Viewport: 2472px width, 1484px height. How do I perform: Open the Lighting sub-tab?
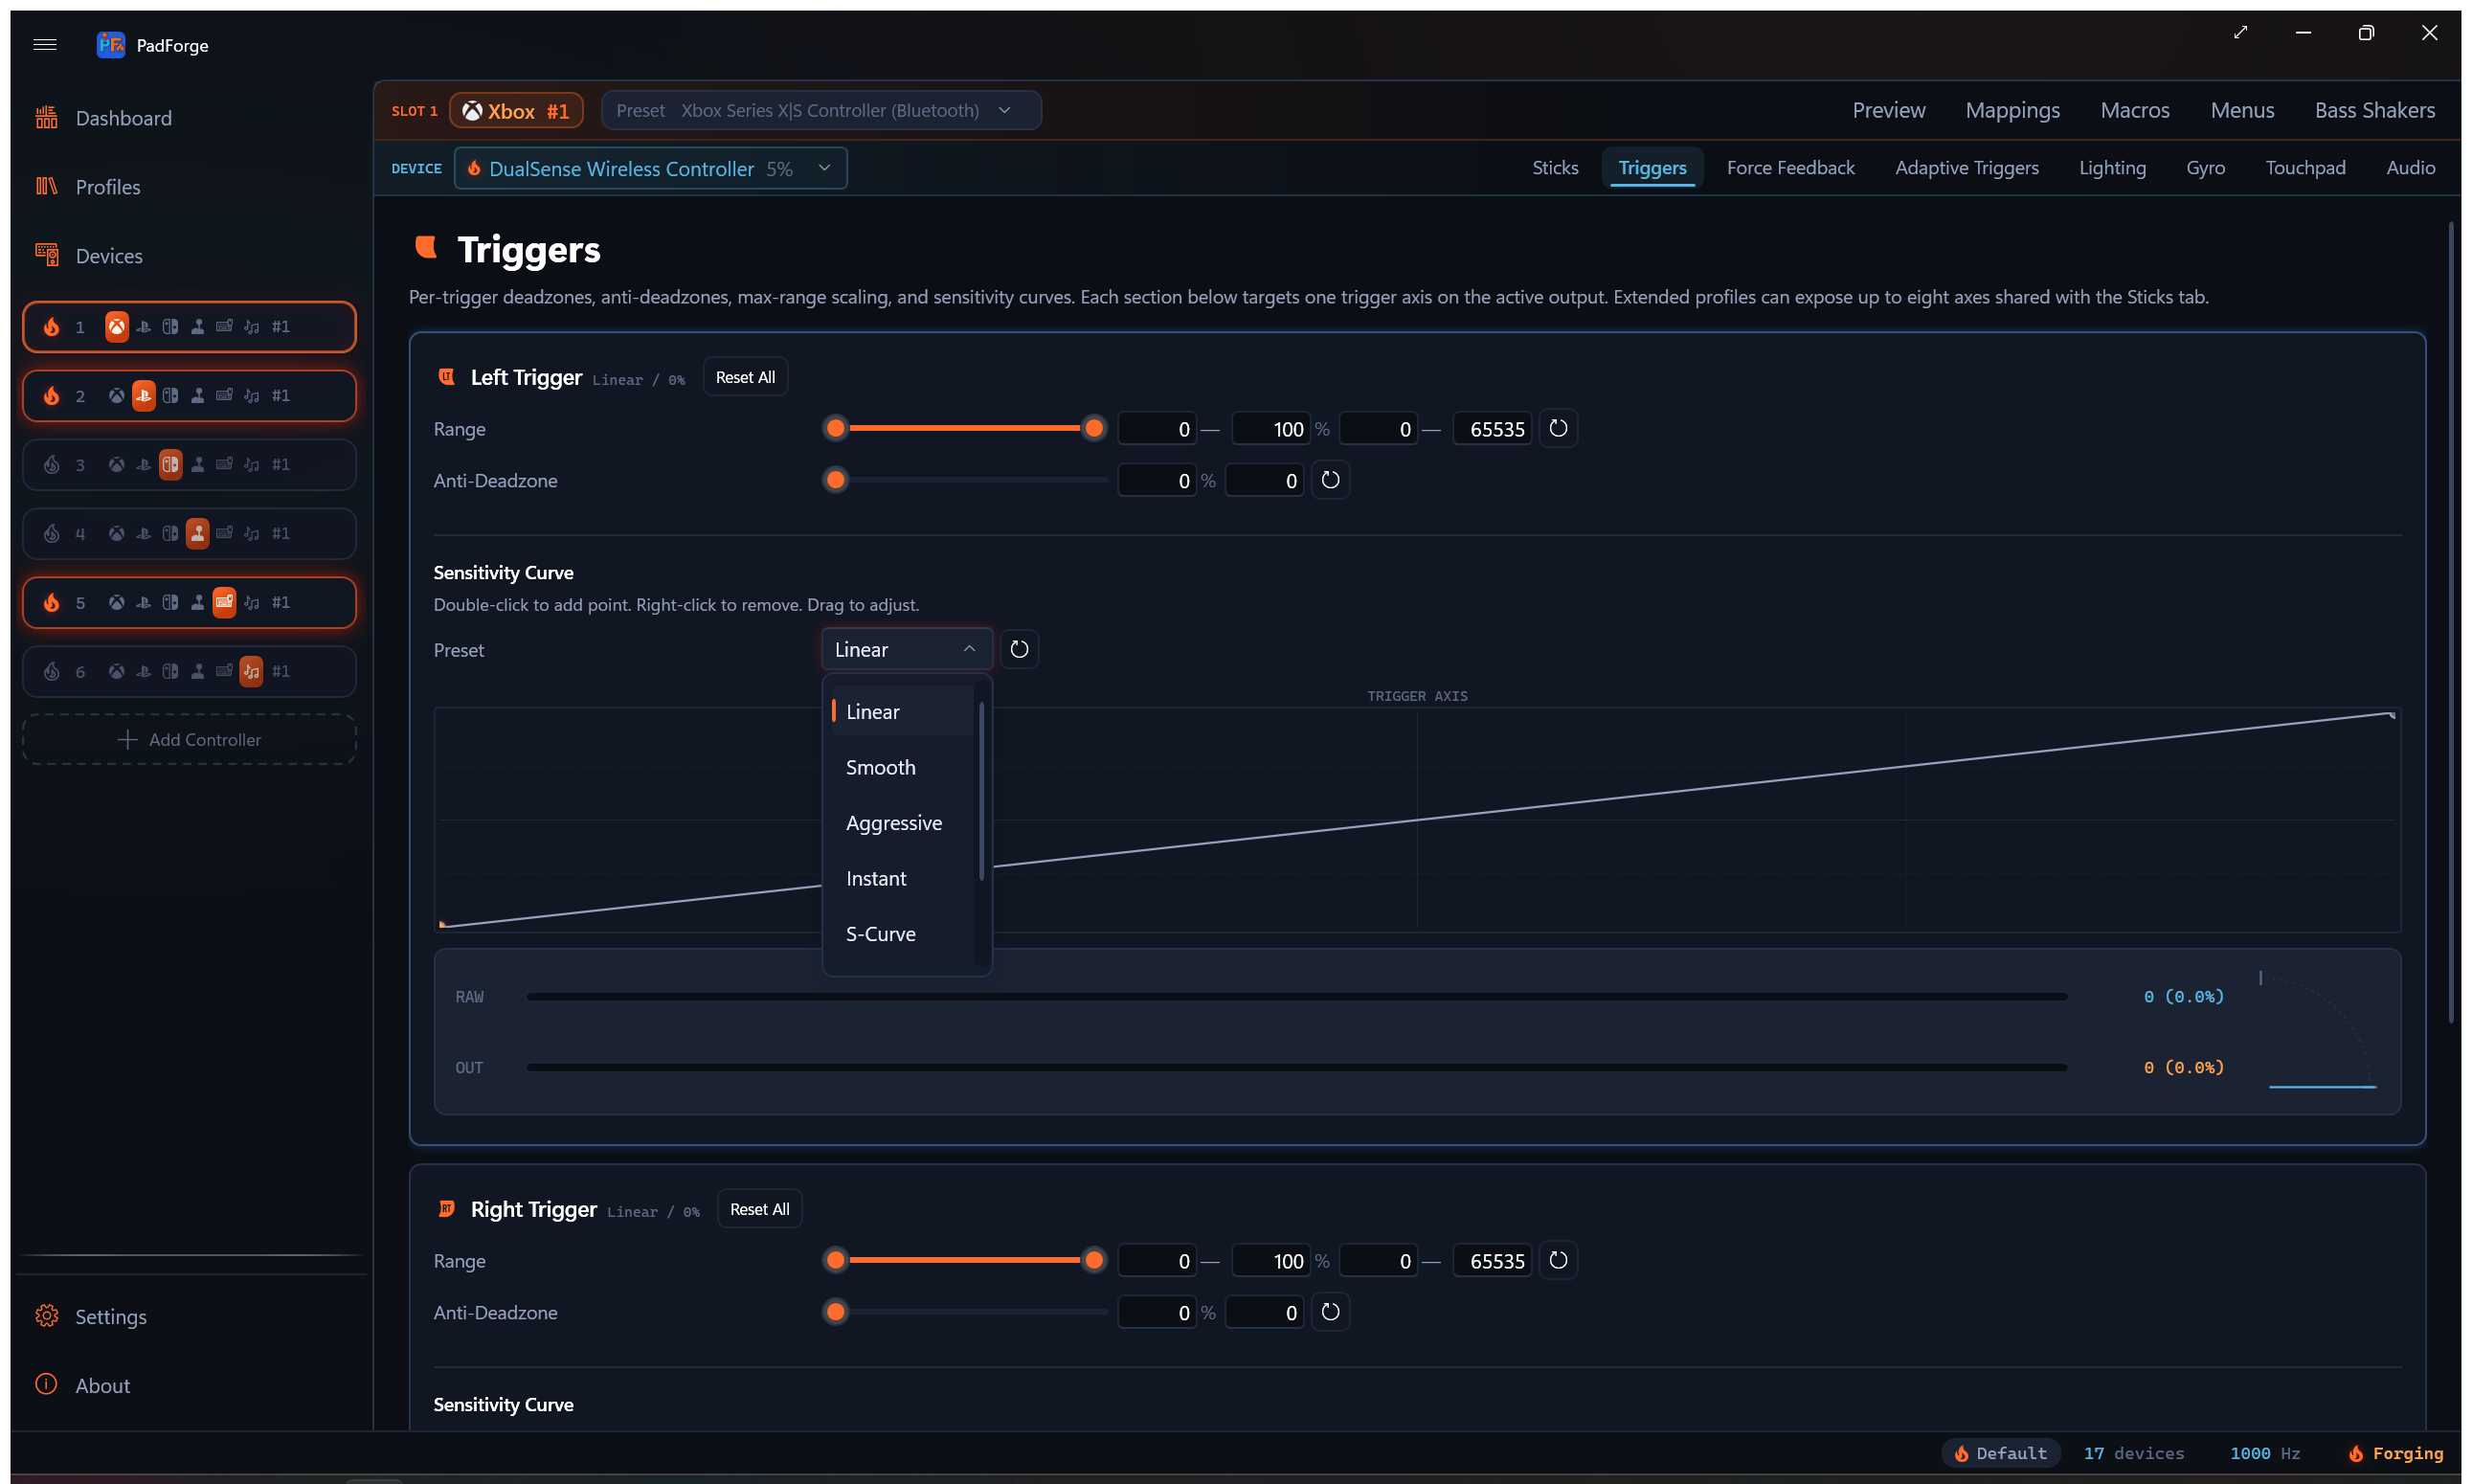[2113, 168]
